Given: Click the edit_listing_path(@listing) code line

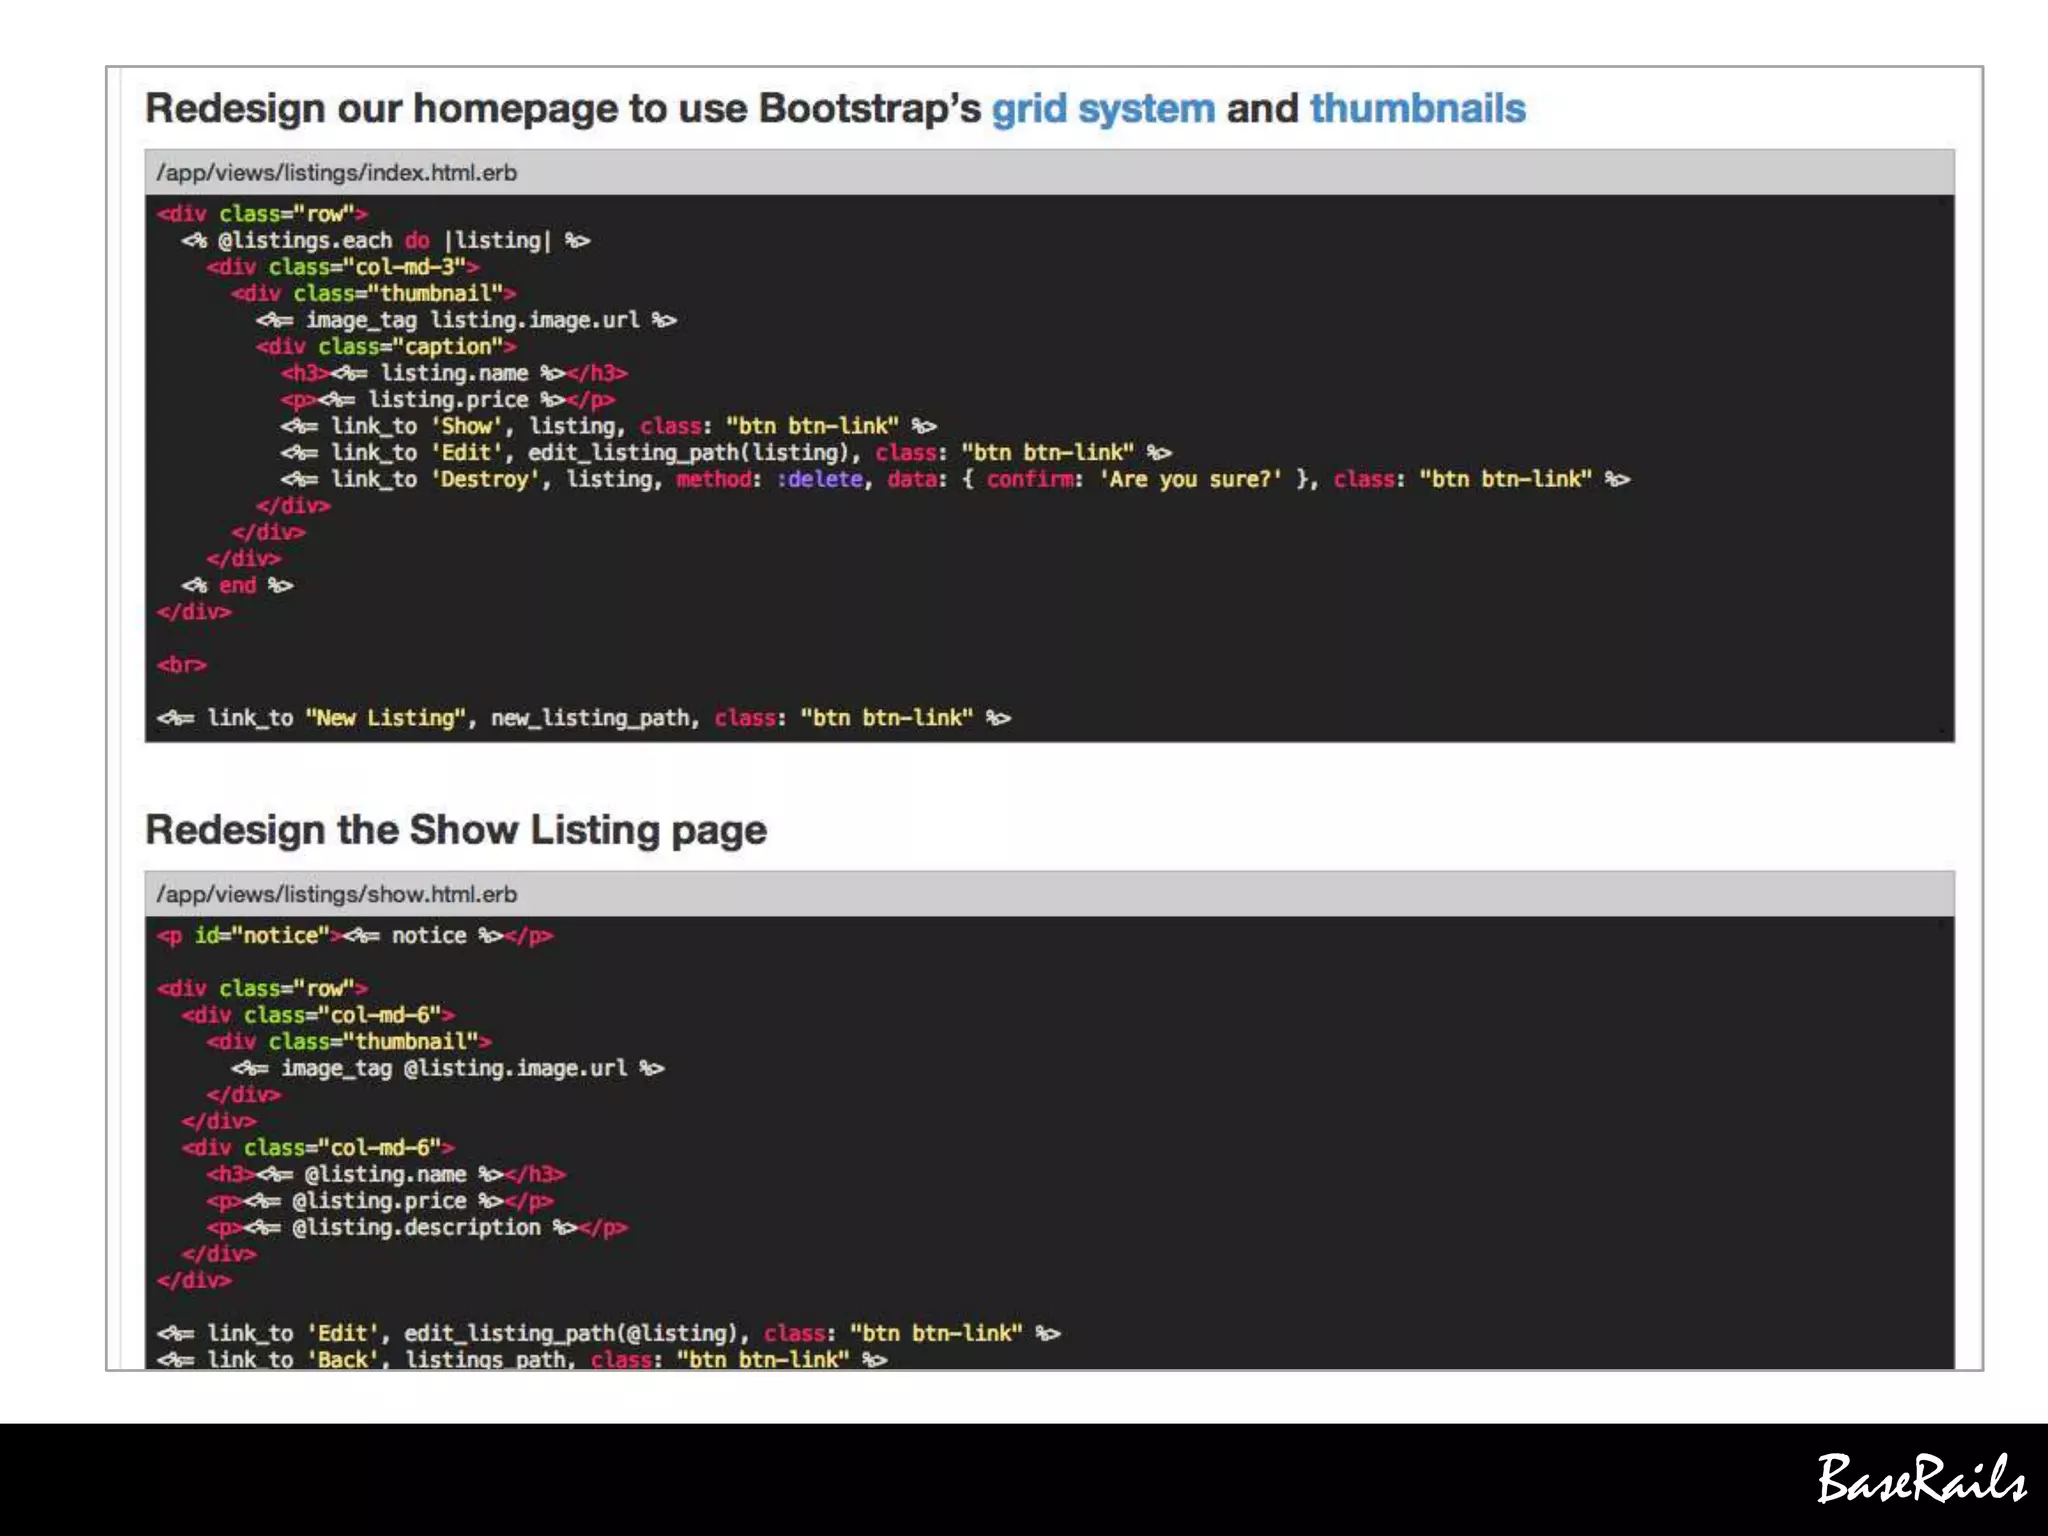Looking at the screenshot, I should pyautogui.click(x=608, y=1333).
